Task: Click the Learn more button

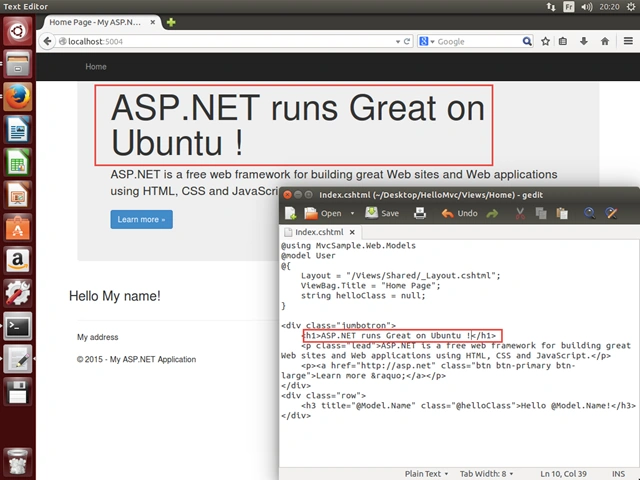Action: click(141, 220)
